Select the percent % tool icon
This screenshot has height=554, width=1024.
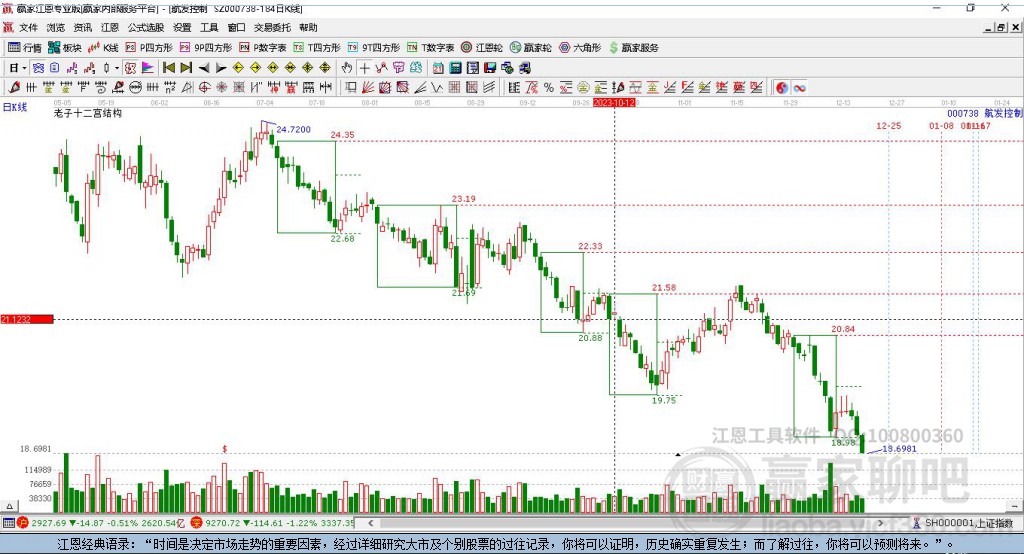coord(549,88)
